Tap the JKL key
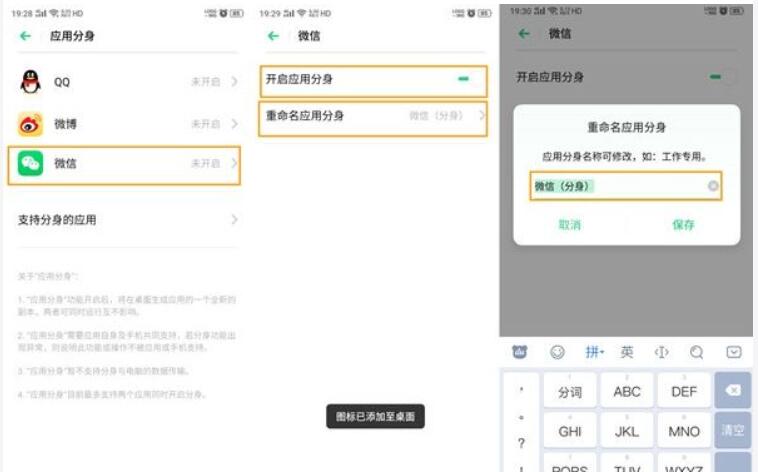Screen dimensions: 758x472 tap(627, 430)
